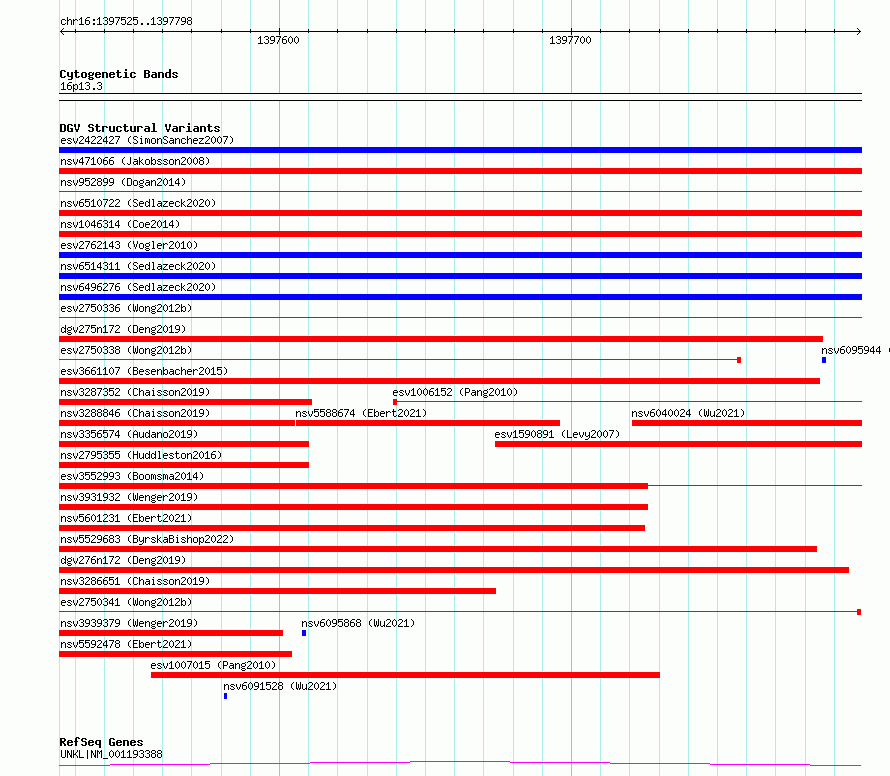The height and width of the screenshot is (776, 890).
Task: Open nsv1046314 (Coe2014) variant details
Action: (120, 224)
